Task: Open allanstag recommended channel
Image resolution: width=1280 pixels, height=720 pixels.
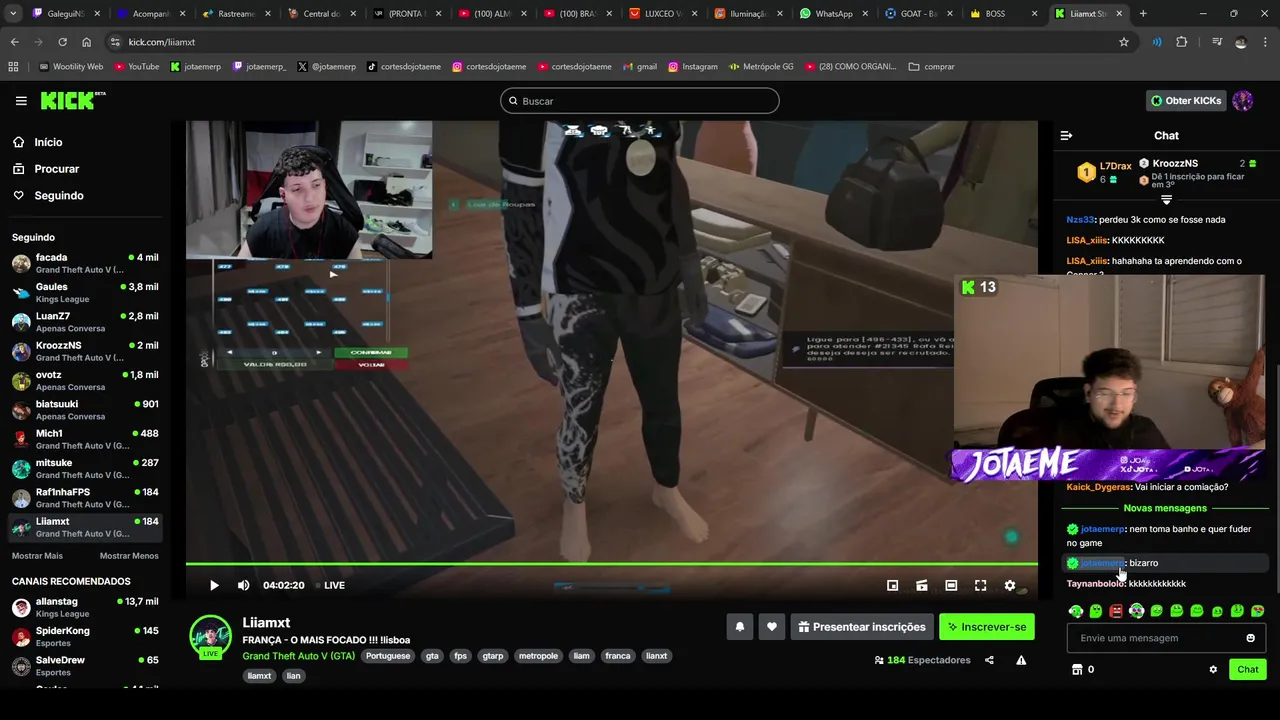Action: point(85,608)
